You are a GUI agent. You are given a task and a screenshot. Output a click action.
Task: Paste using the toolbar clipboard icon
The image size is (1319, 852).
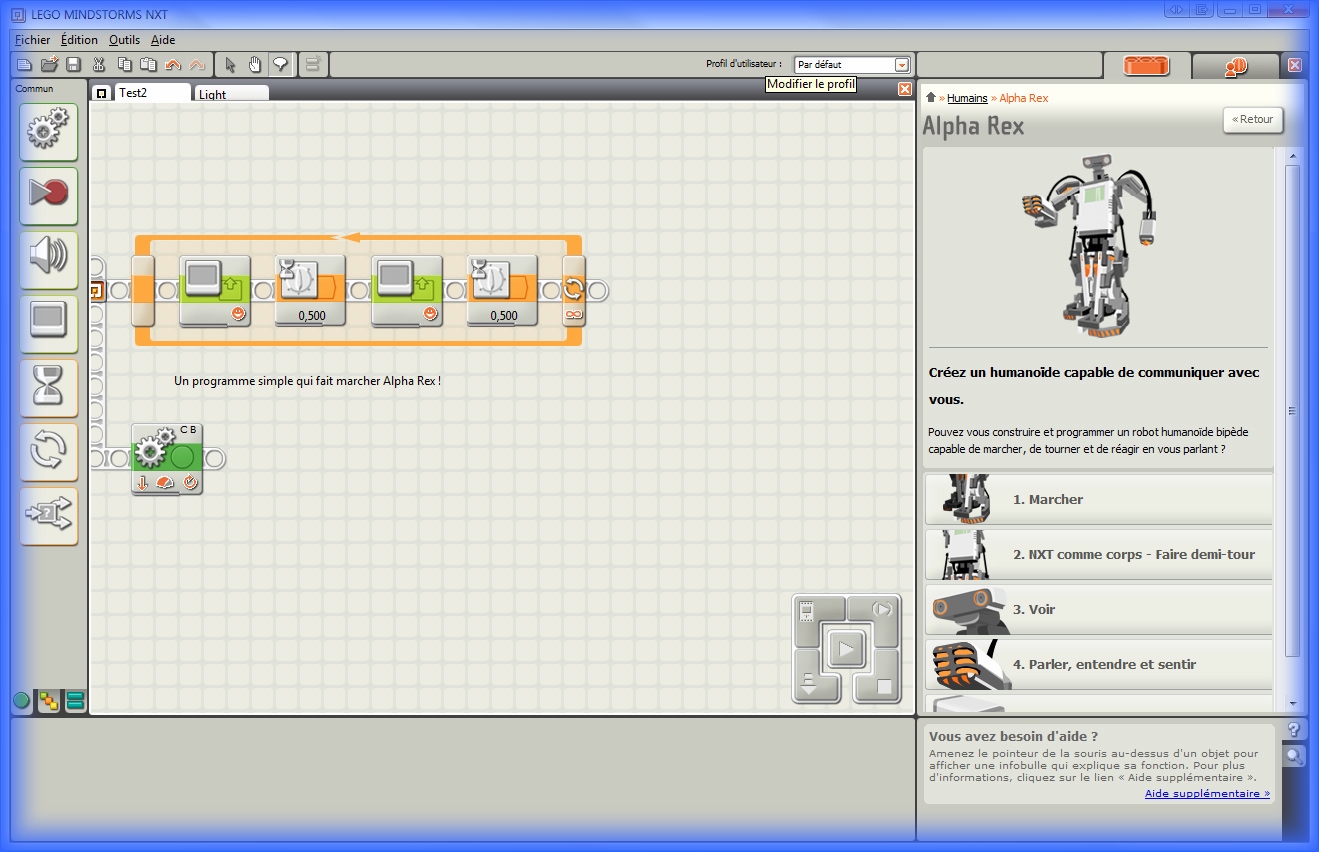[x=148, y=65]
